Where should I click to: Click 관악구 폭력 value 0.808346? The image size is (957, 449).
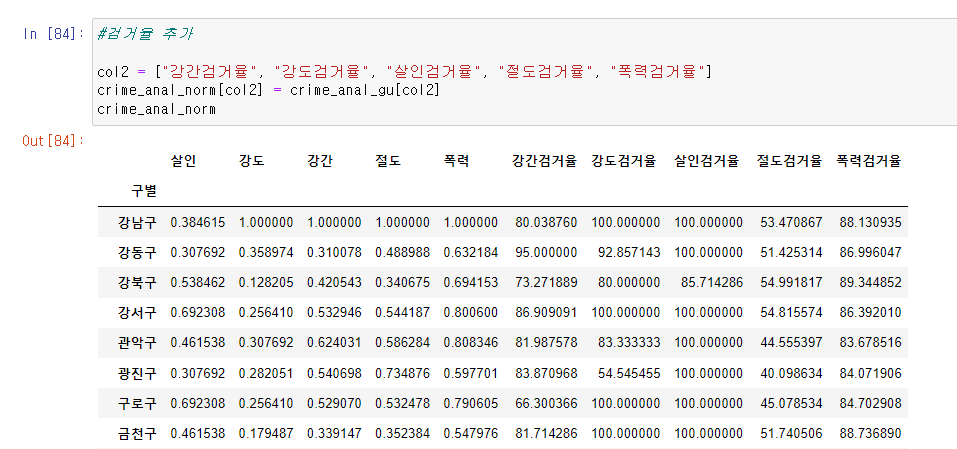point(471,343)
